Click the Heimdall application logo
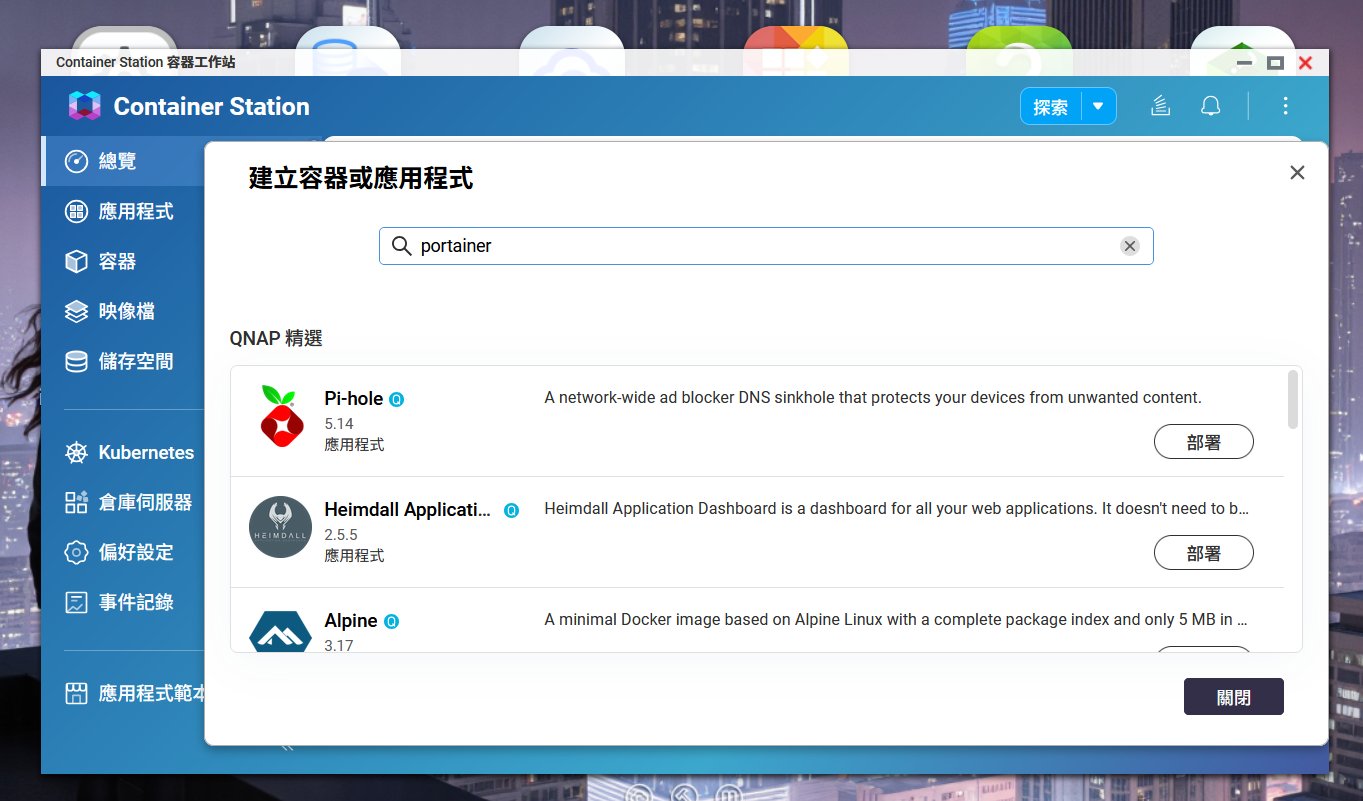Image resolution: width=1363 pixels, height=801 pixels. point(280,526)
